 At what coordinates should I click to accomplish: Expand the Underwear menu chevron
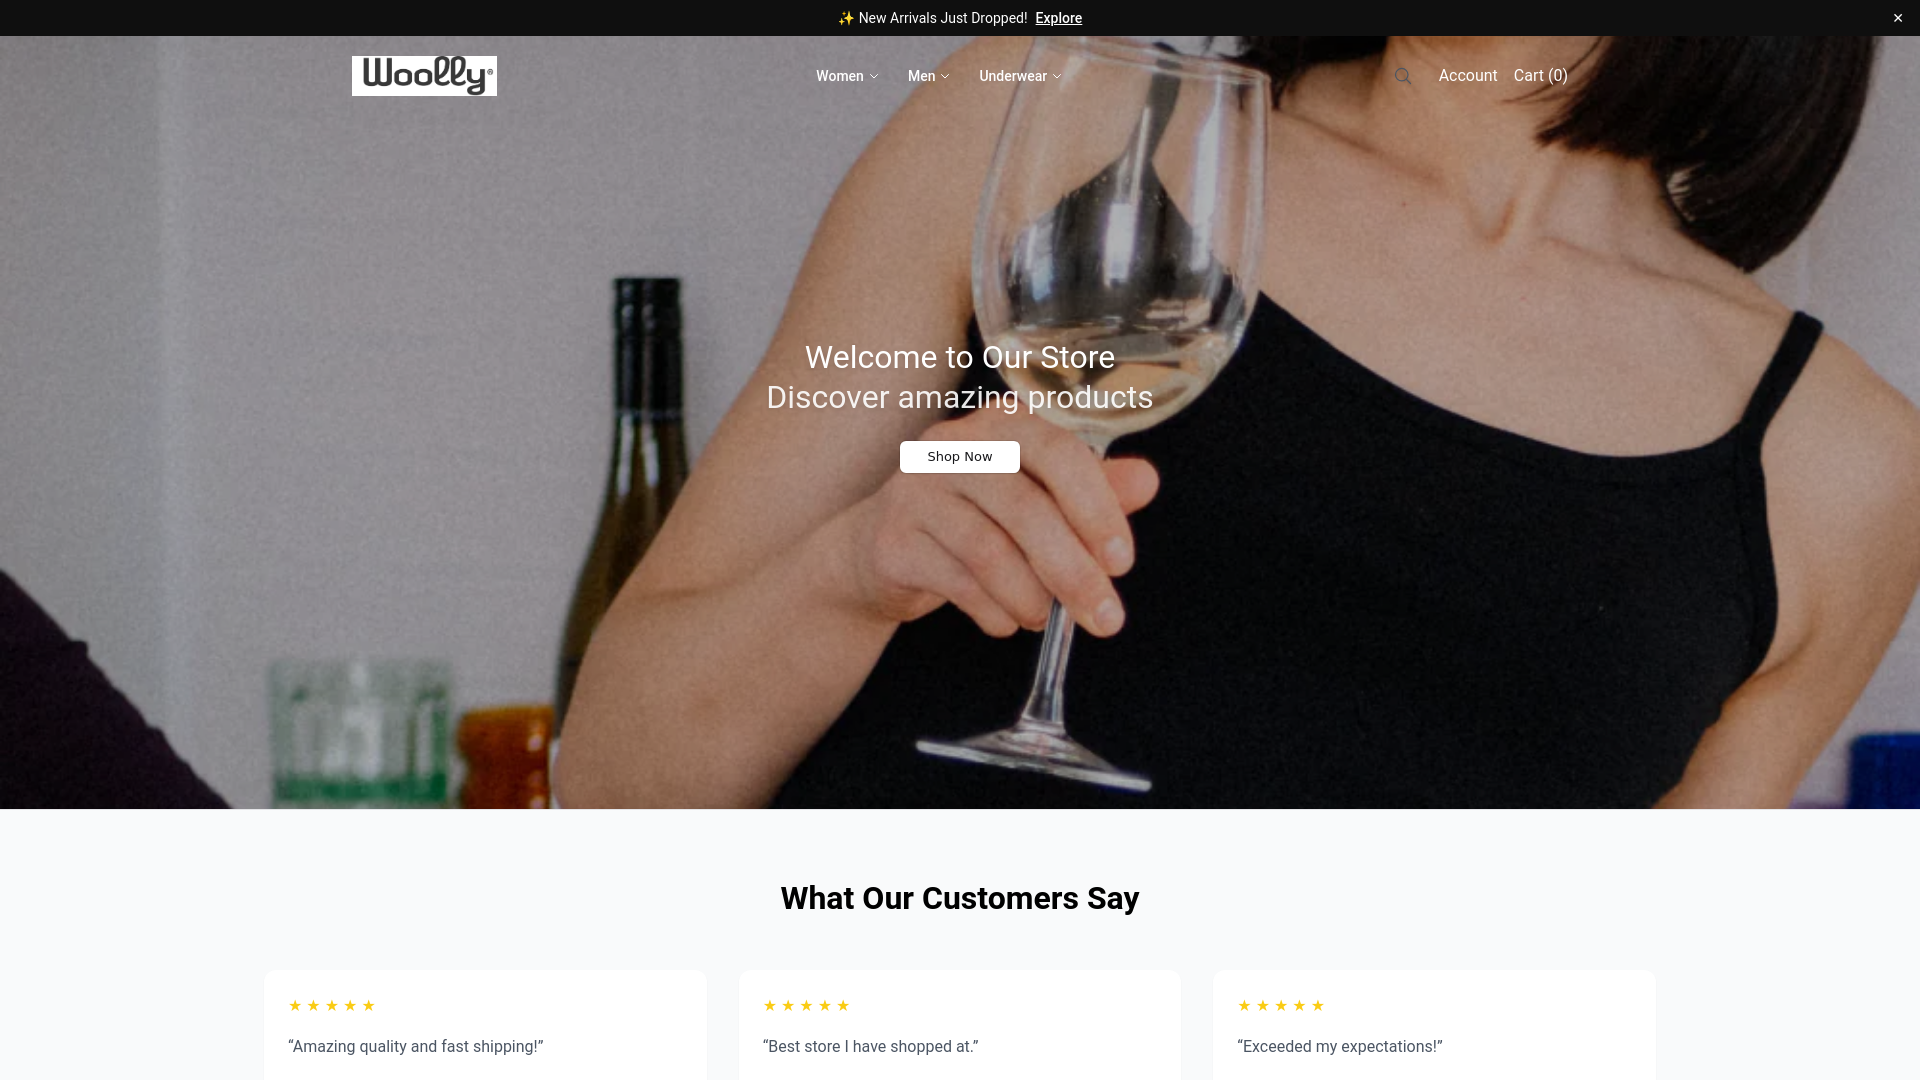(x=1057, y=76)
